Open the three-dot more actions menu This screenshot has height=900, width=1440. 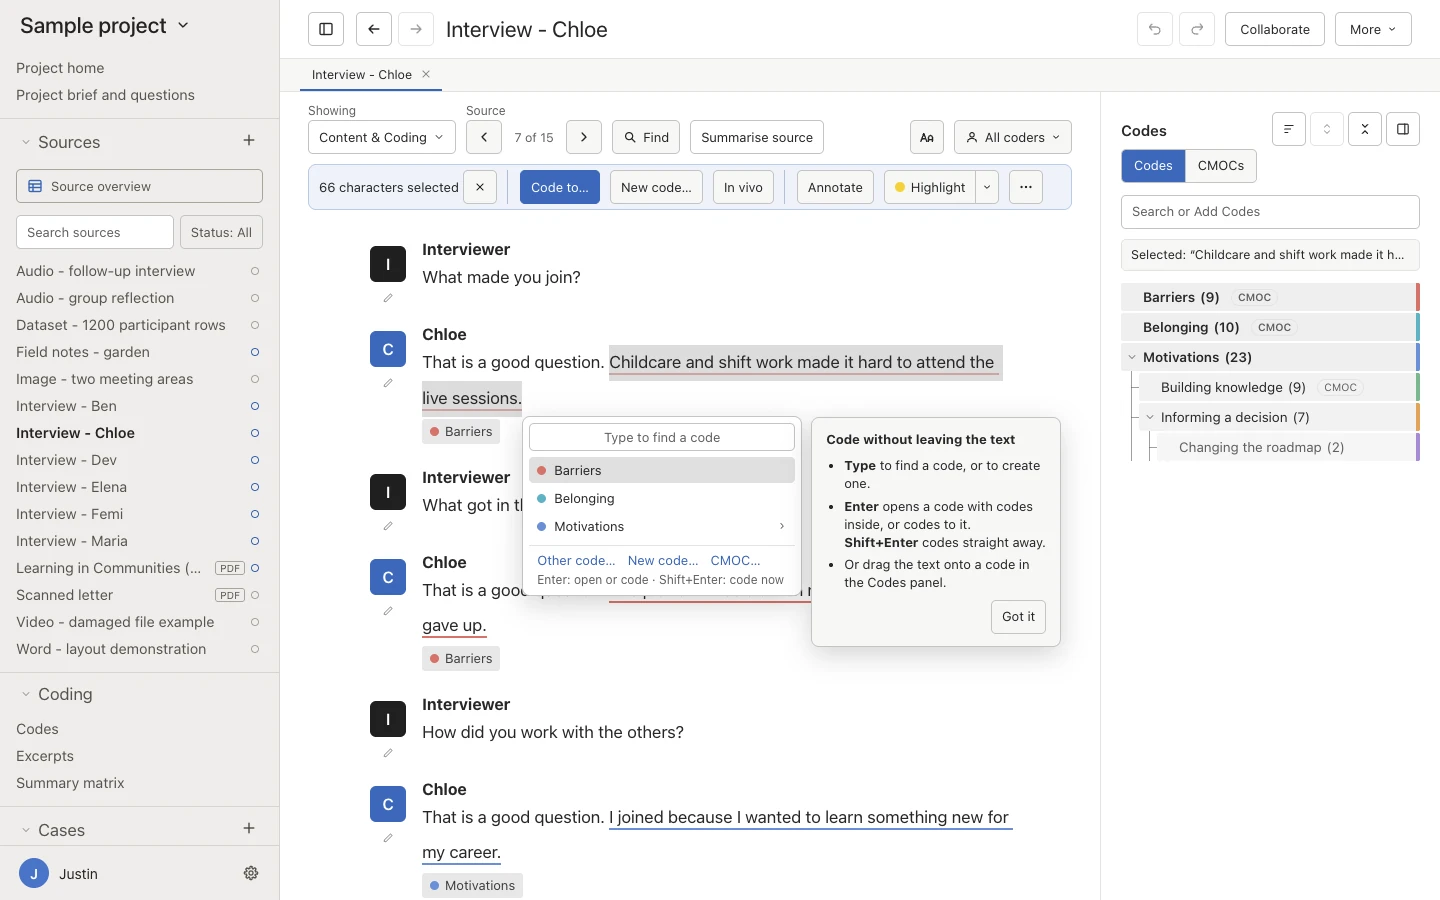[x=1026, y=187]
